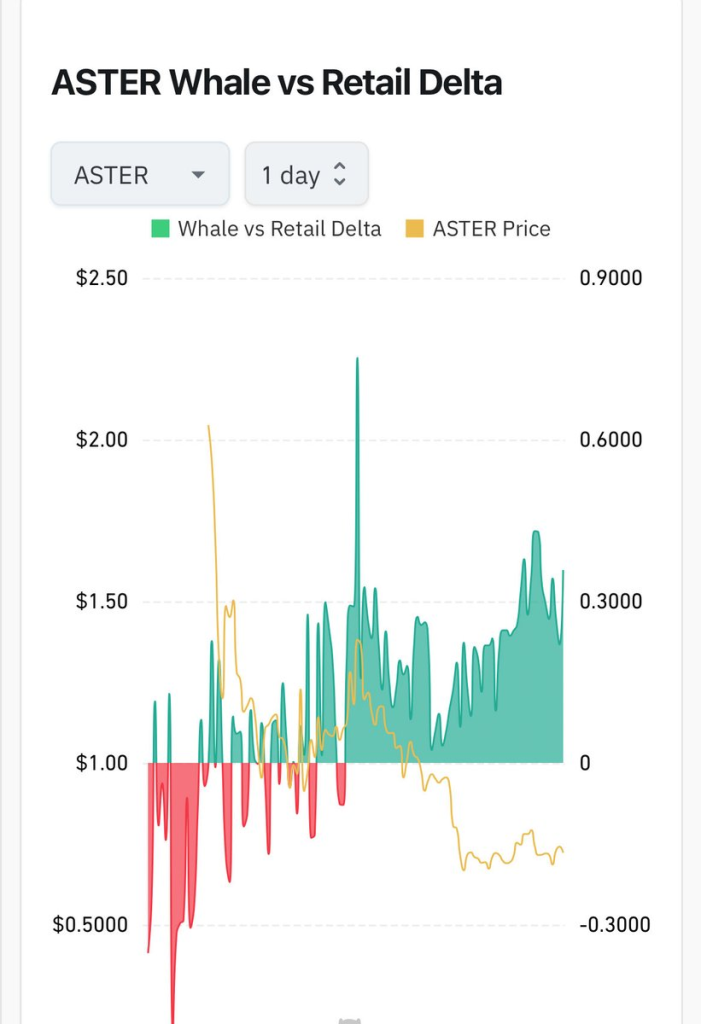Click the green Whale vs Retail legend swatch
Viewport: 701px width, 1024px height.
[x=160, y=229]
